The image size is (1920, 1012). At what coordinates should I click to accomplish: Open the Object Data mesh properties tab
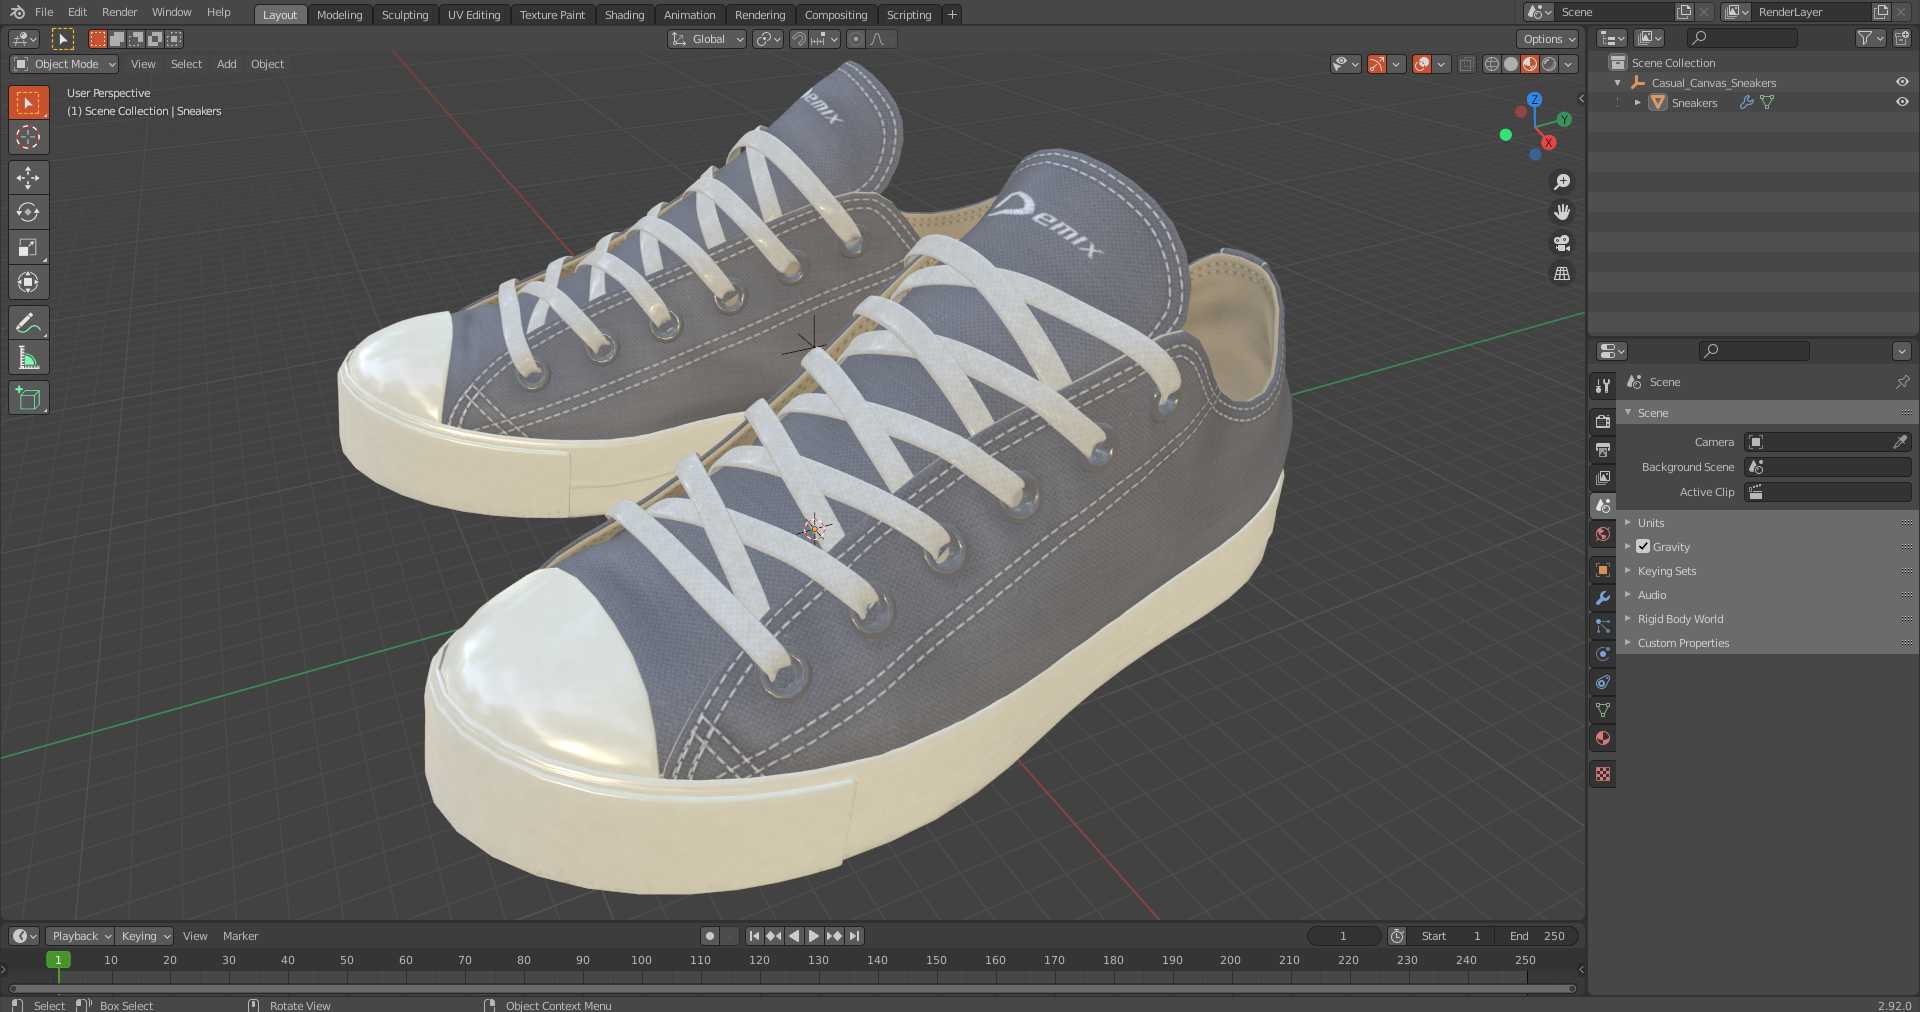point(1603,710)
